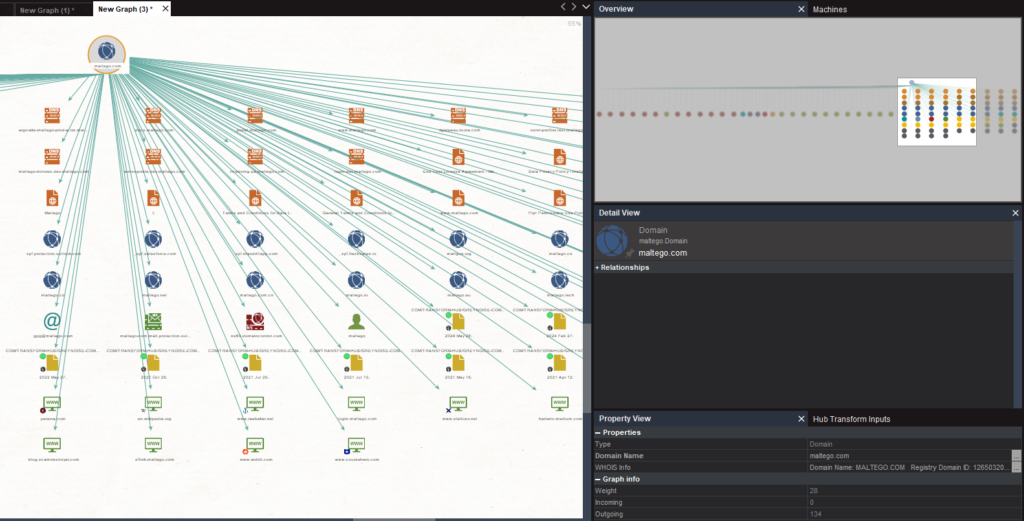Toggle the pin icon in Detail View

tap(630, 253)
